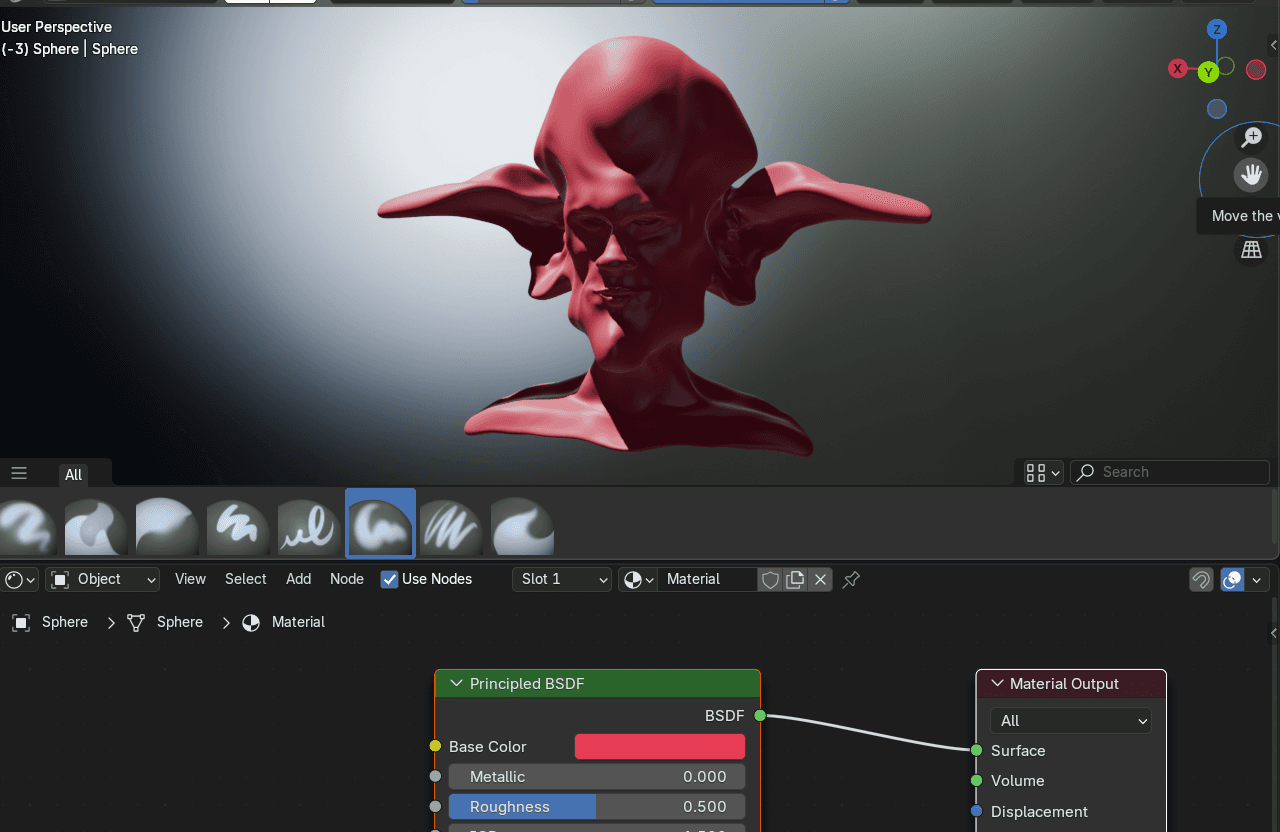Click Sphere object in breadcrumb path
Viewport: 1280px width, 832px height.
(65, 622)
